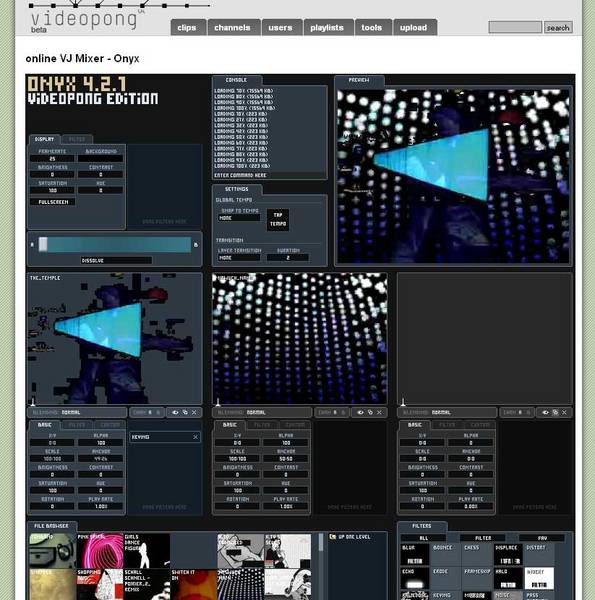This screenshot has height=600, width=595.
Task: Click the Tap Tempo button
Action: (x=278, y=220)
